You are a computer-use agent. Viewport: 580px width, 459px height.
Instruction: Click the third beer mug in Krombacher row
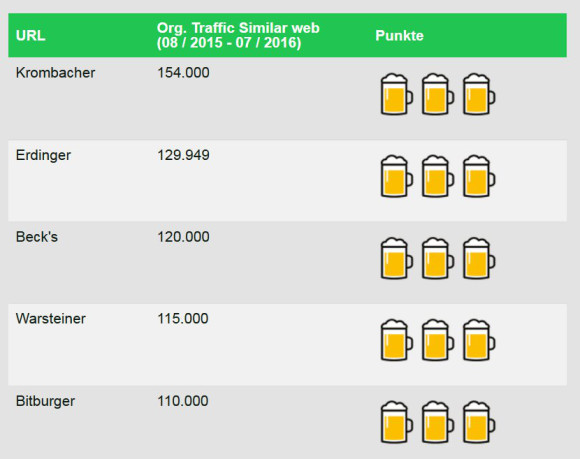click(479, 94)
